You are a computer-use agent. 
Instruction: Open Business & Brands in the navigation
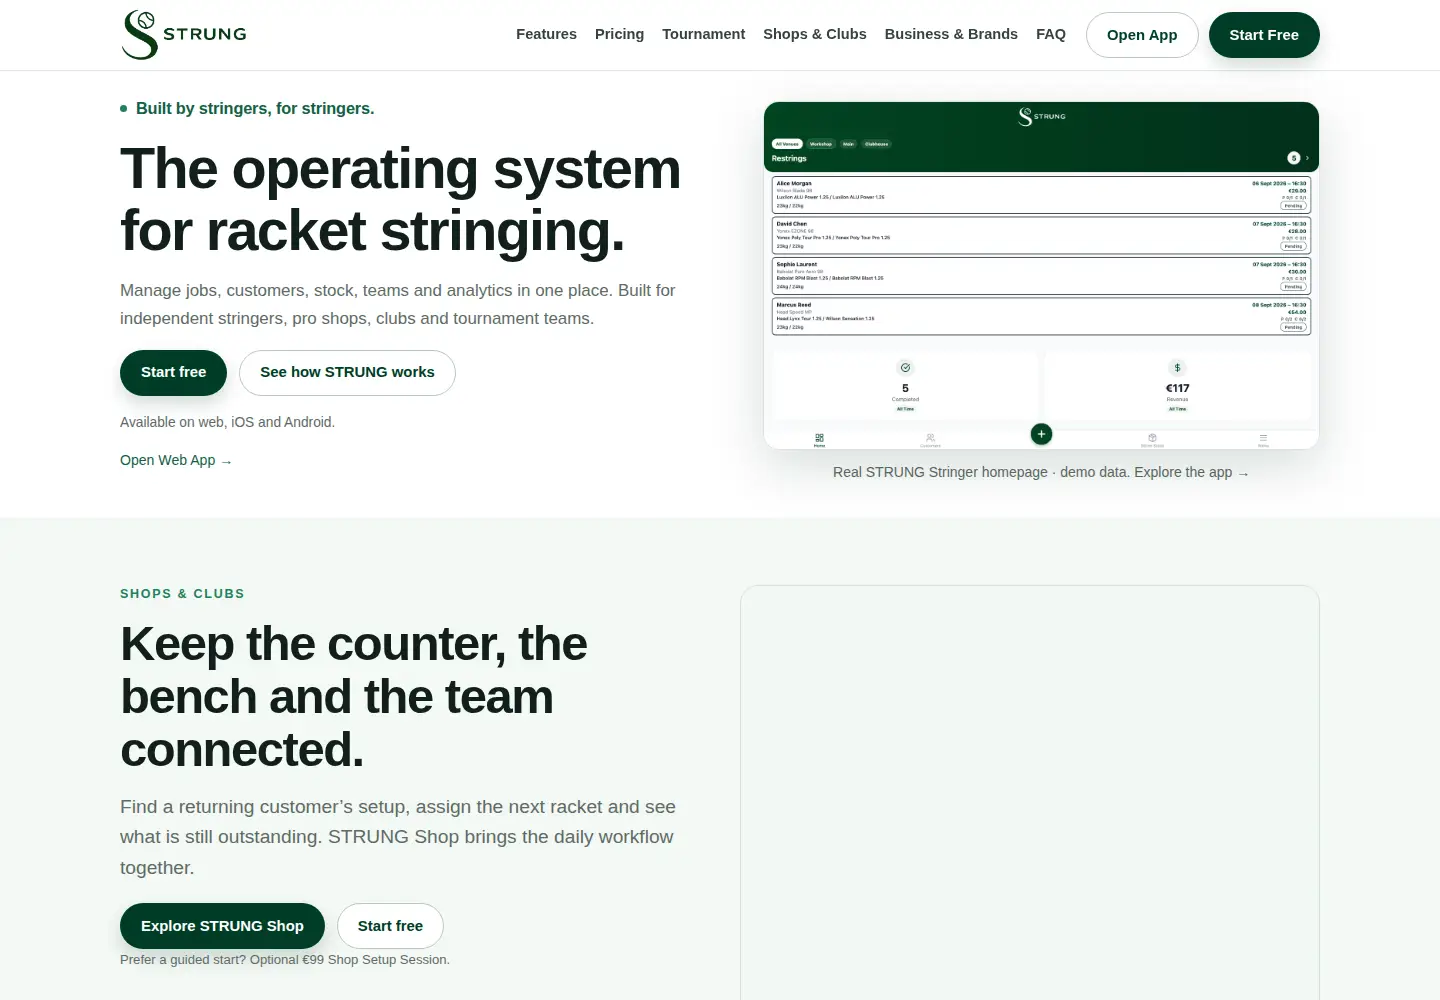(951, 34)
